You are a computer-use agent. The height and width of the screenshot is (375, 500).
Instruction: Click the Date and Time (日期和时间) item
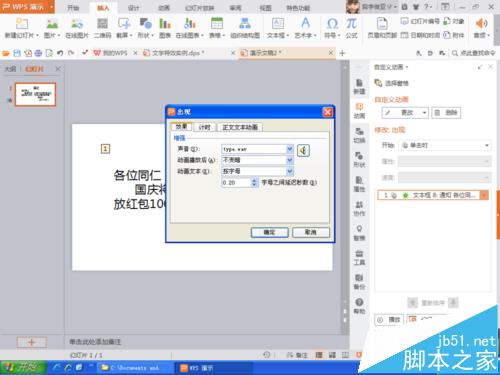(x=420, y=35)
